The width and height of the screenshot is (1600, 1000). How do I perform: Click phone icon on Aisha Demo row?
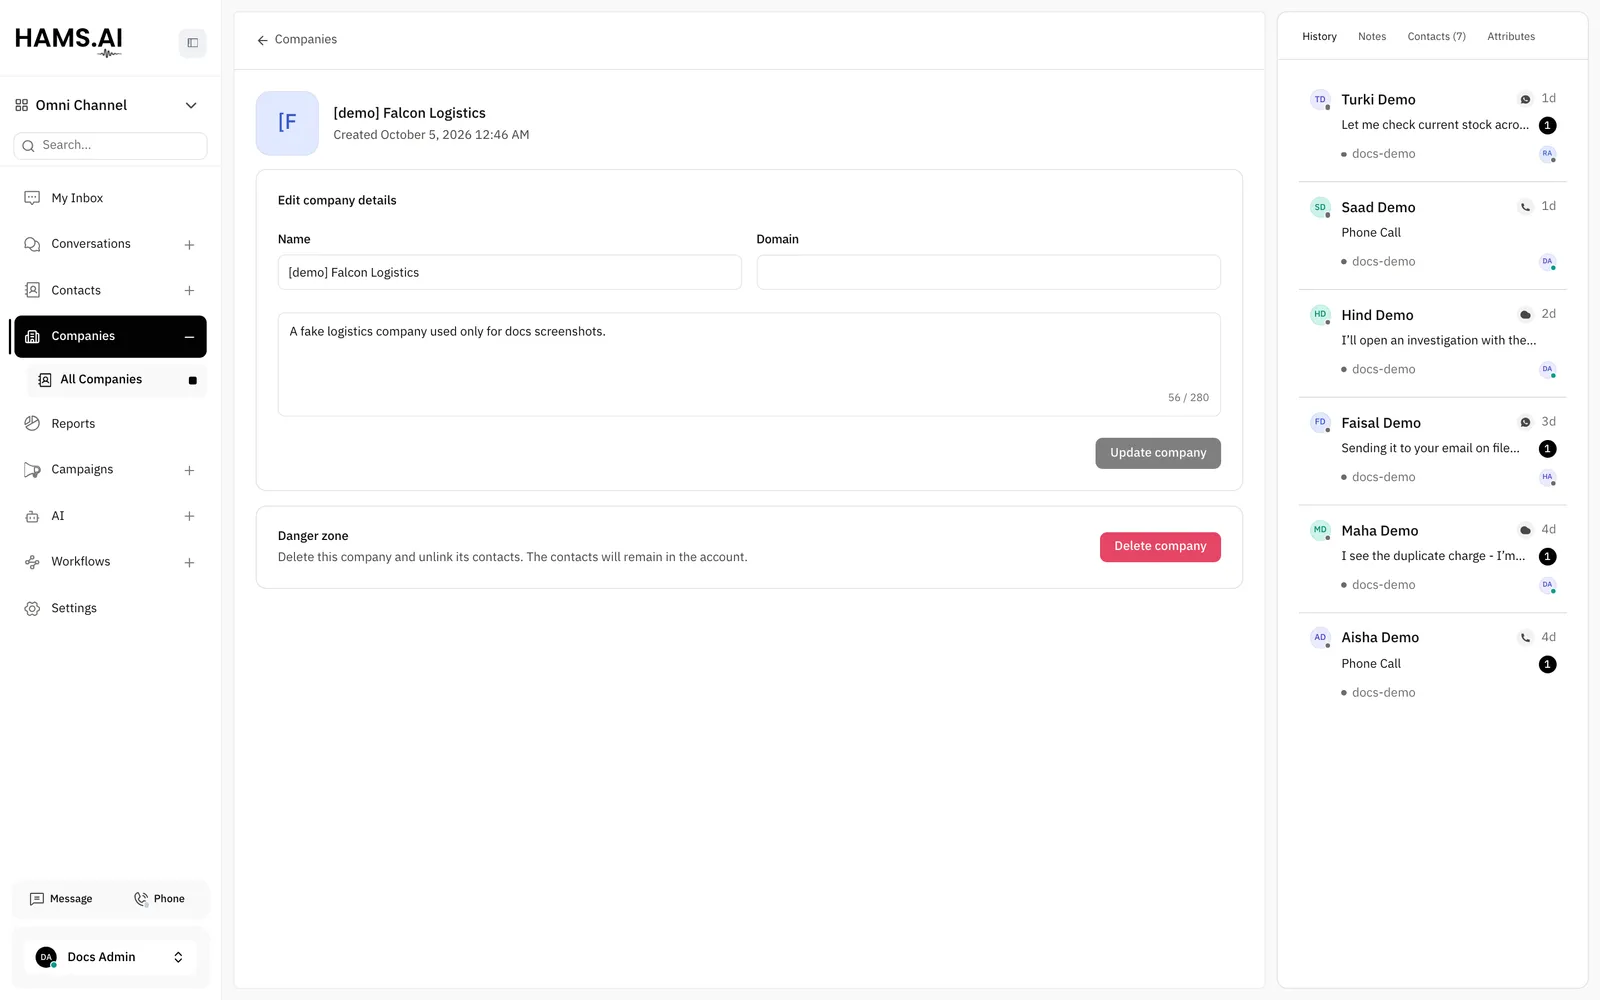click(x=1525, y=638)
